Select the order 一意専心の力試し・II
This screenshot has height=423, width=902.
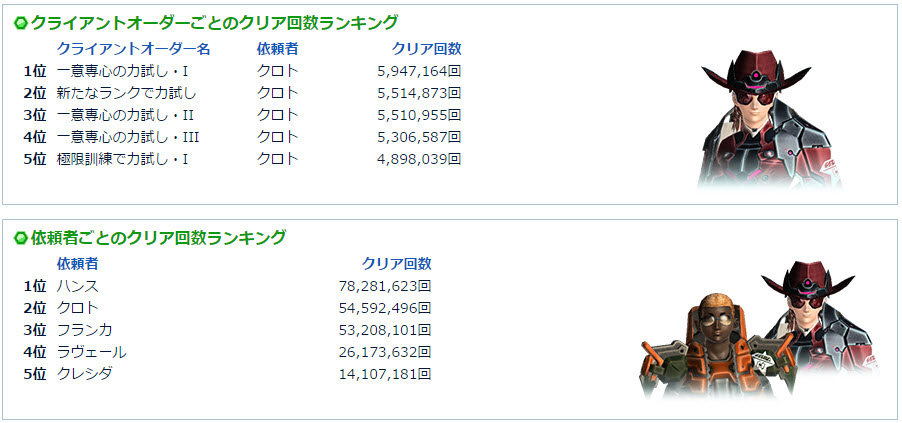(x=126, y=115)
